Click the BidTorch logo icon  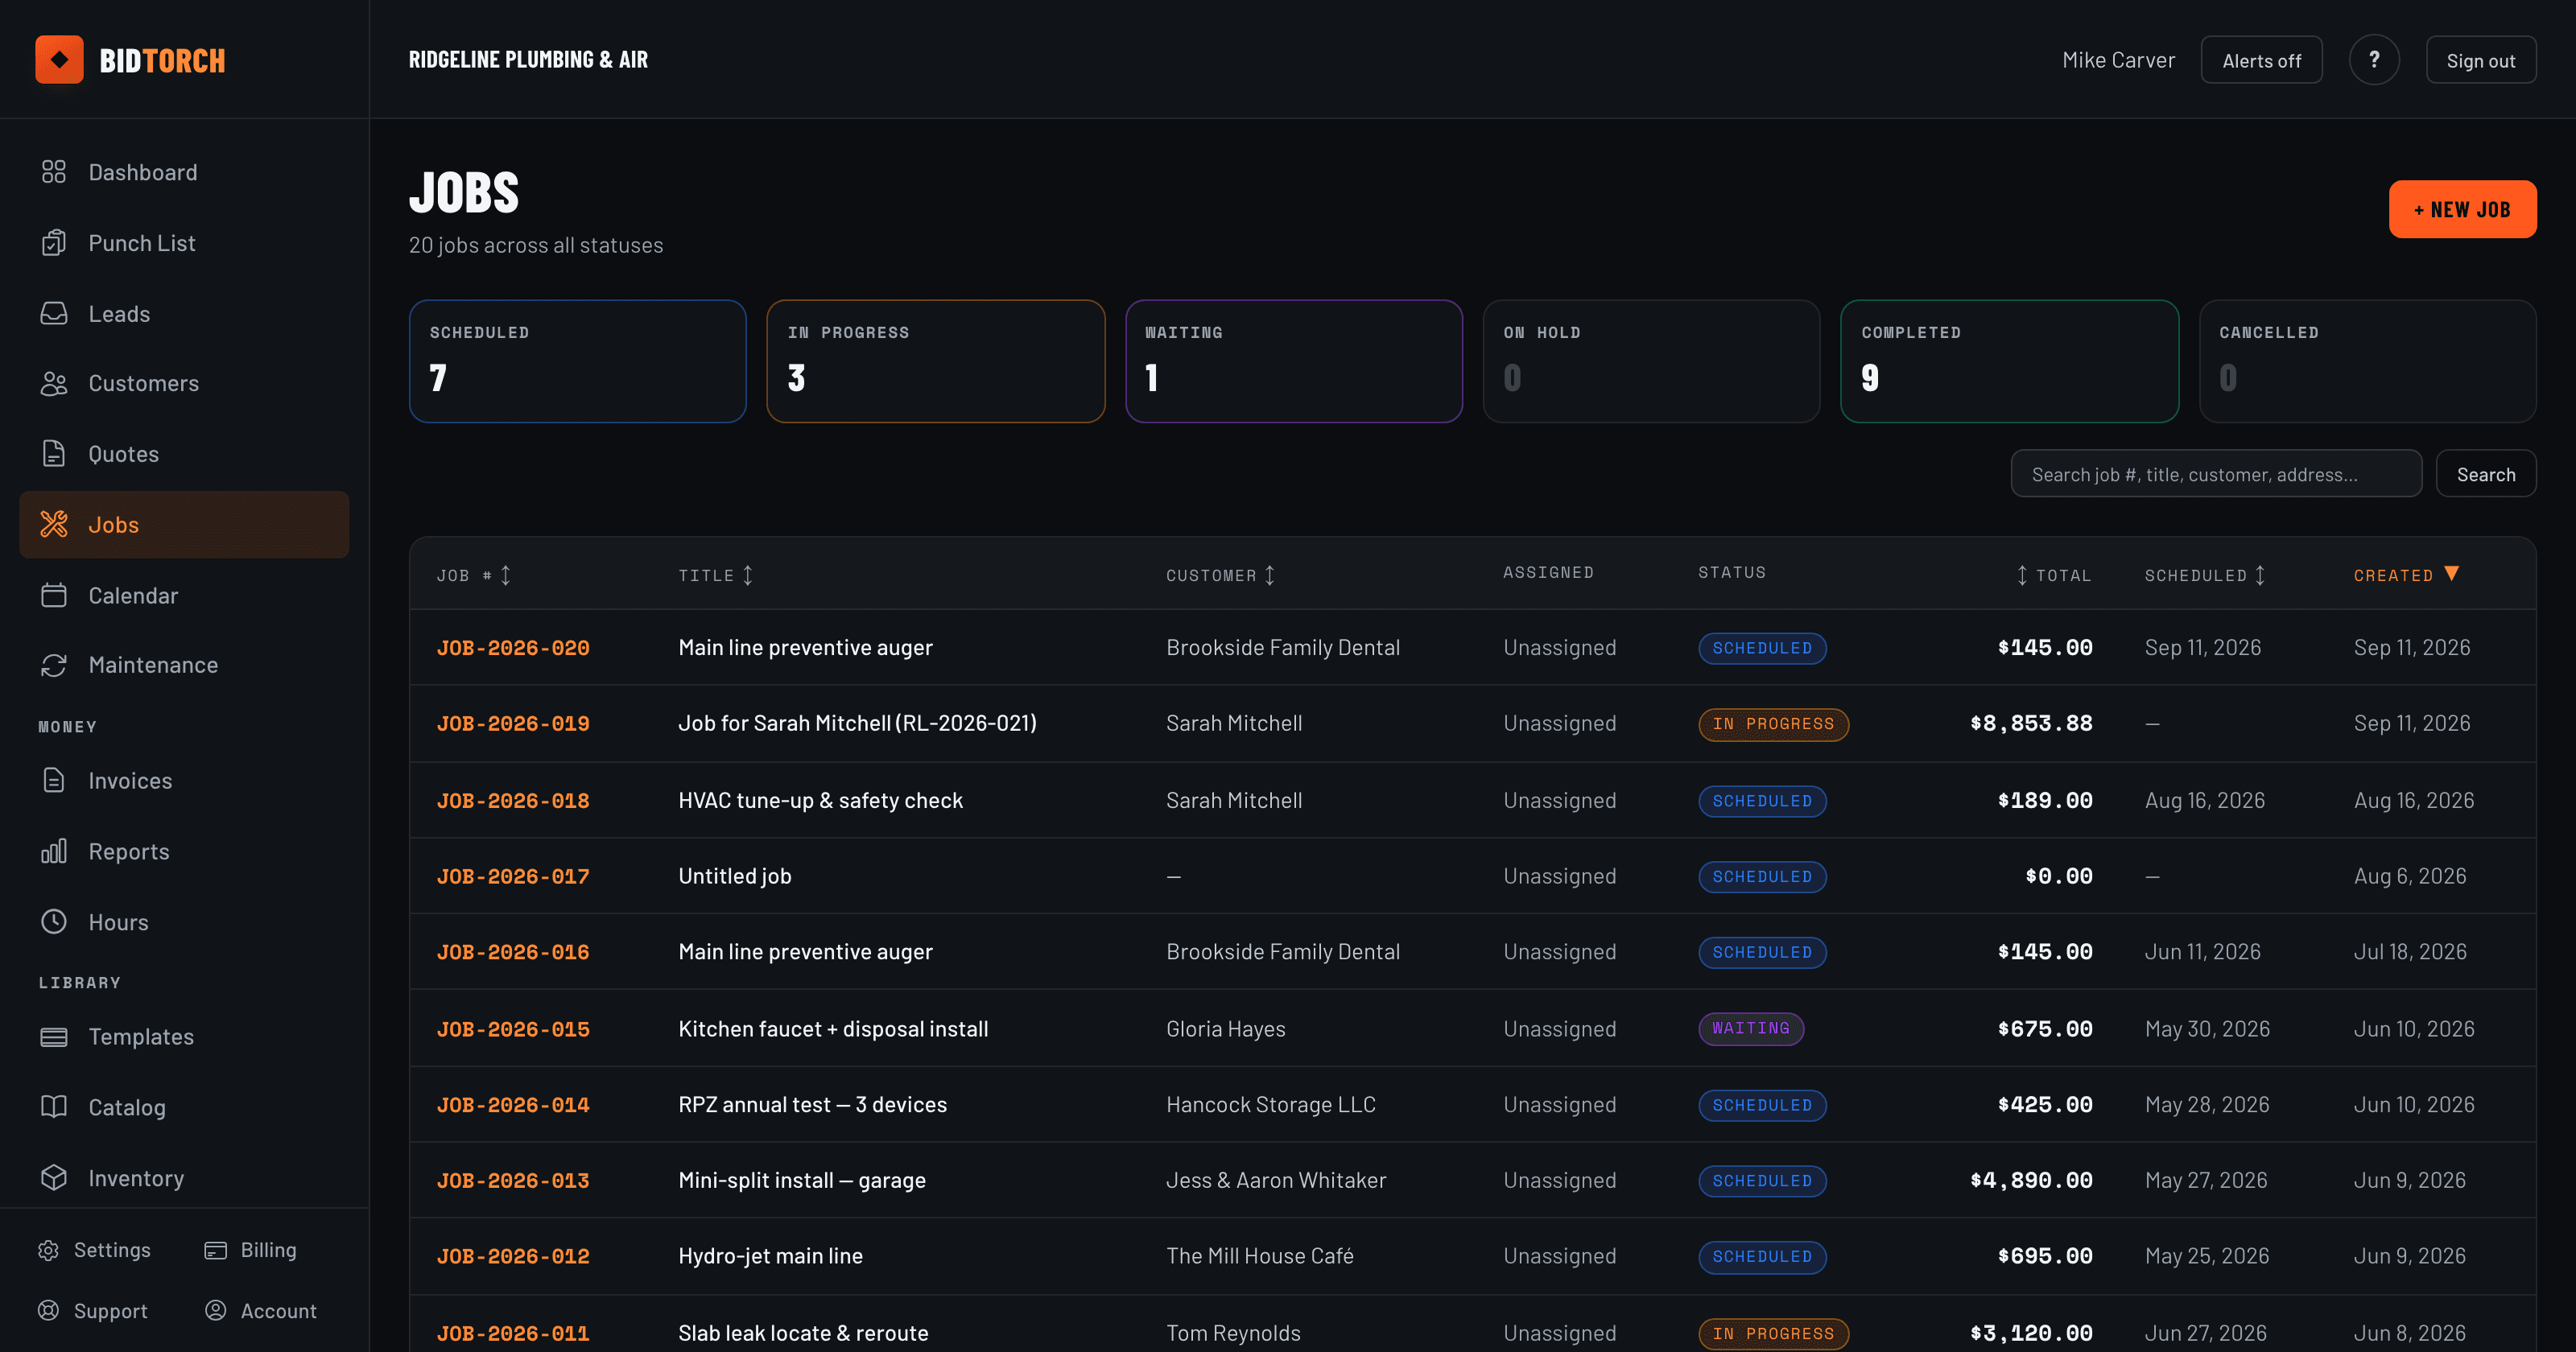pyautogui.click(x=59, y=60)
